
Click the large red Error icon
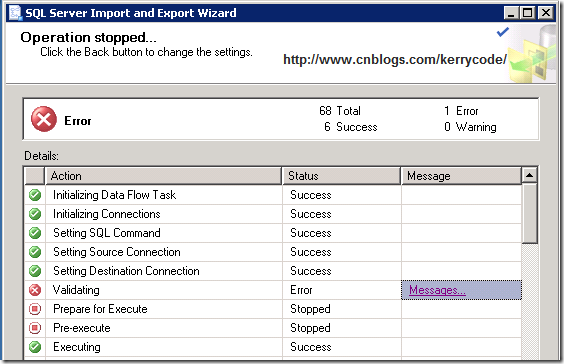[x=44, y=119]
